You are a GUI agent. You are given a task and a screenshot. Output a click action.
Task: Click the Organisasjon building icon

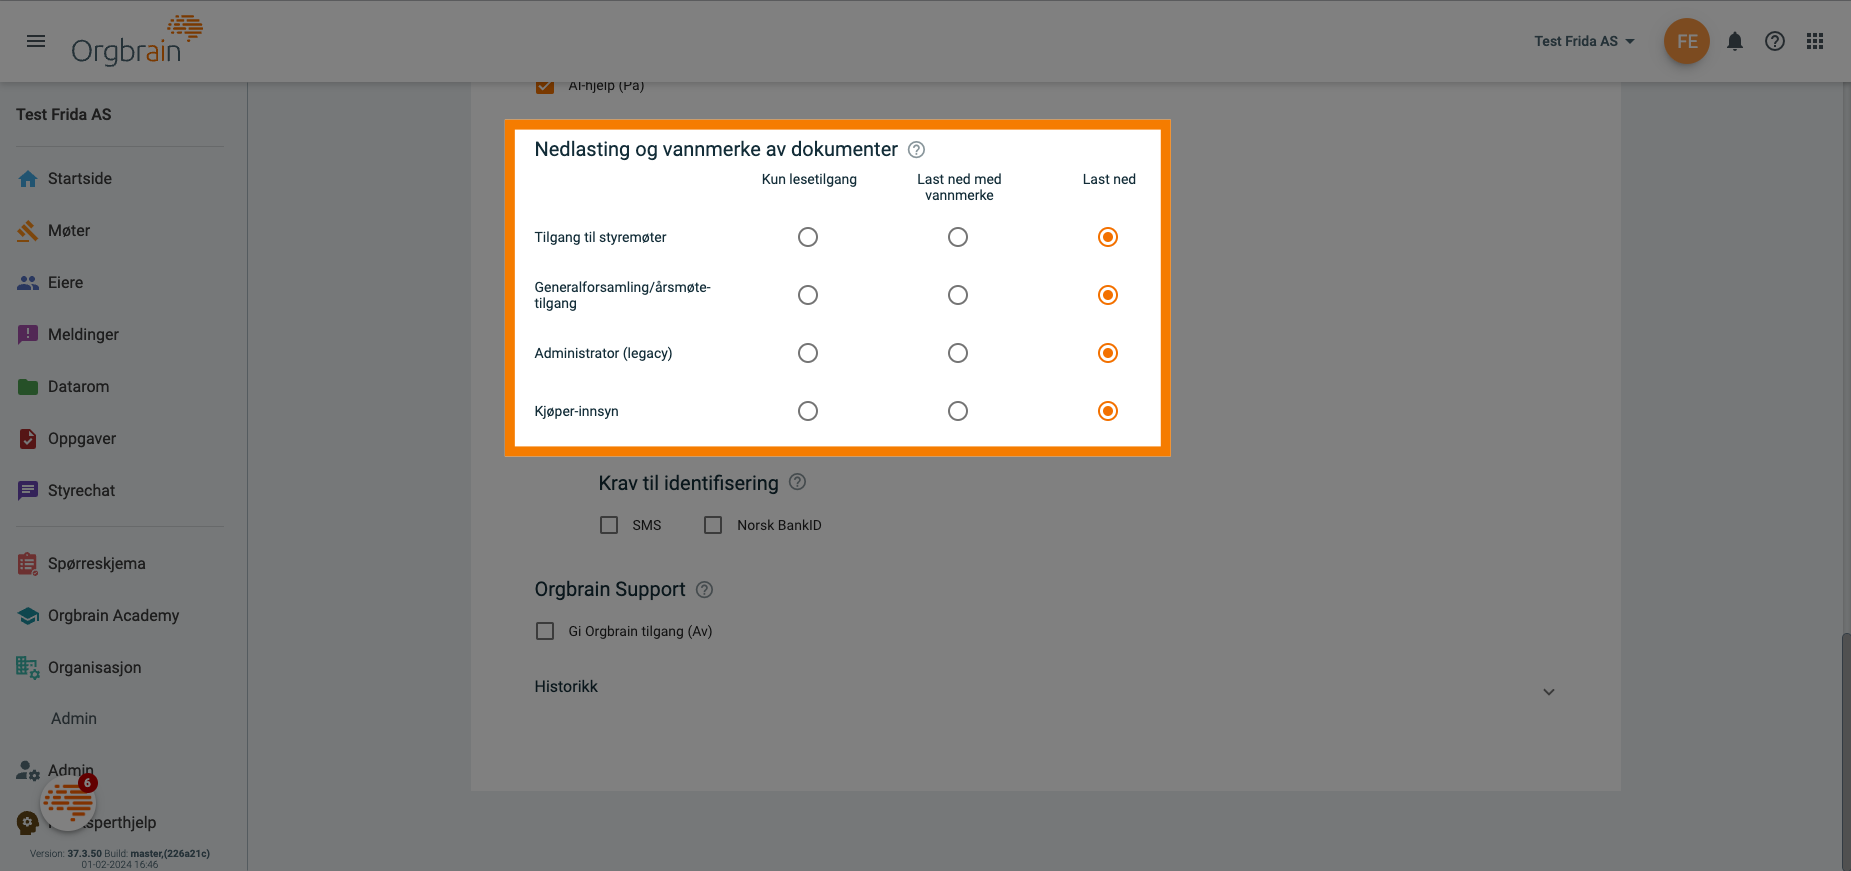click(x=28, y=668)
